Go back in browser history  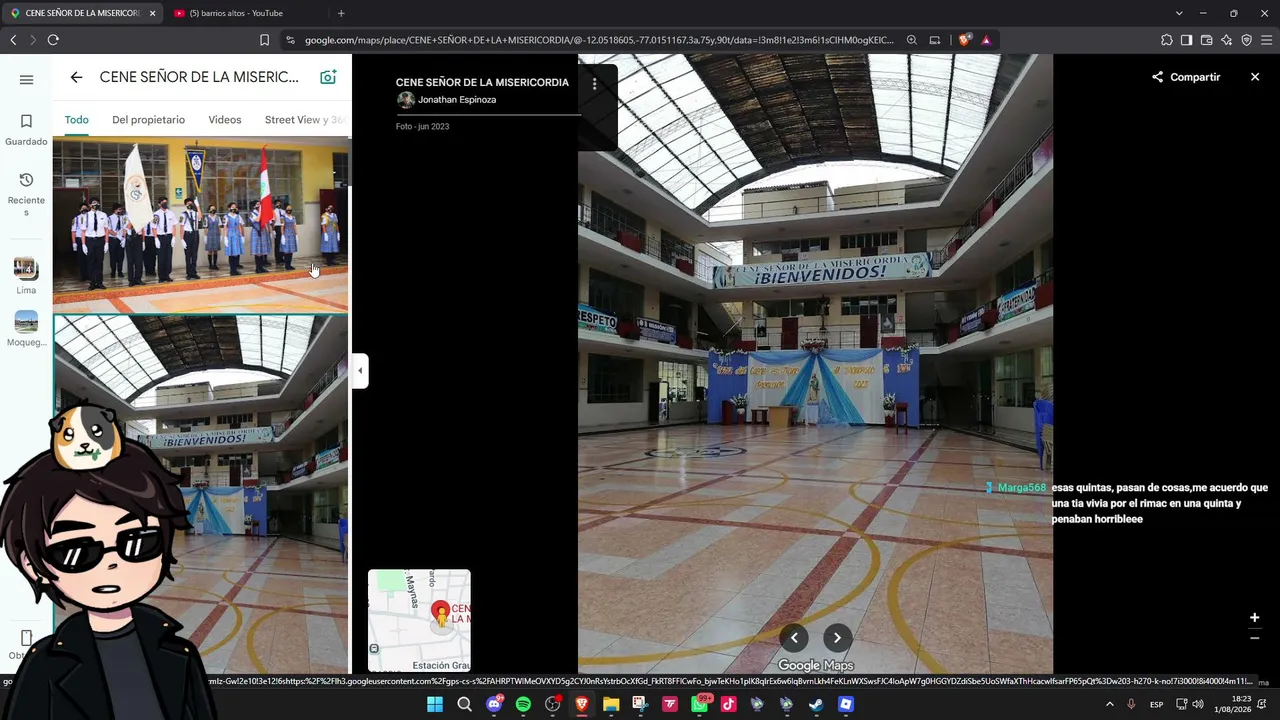13,40
